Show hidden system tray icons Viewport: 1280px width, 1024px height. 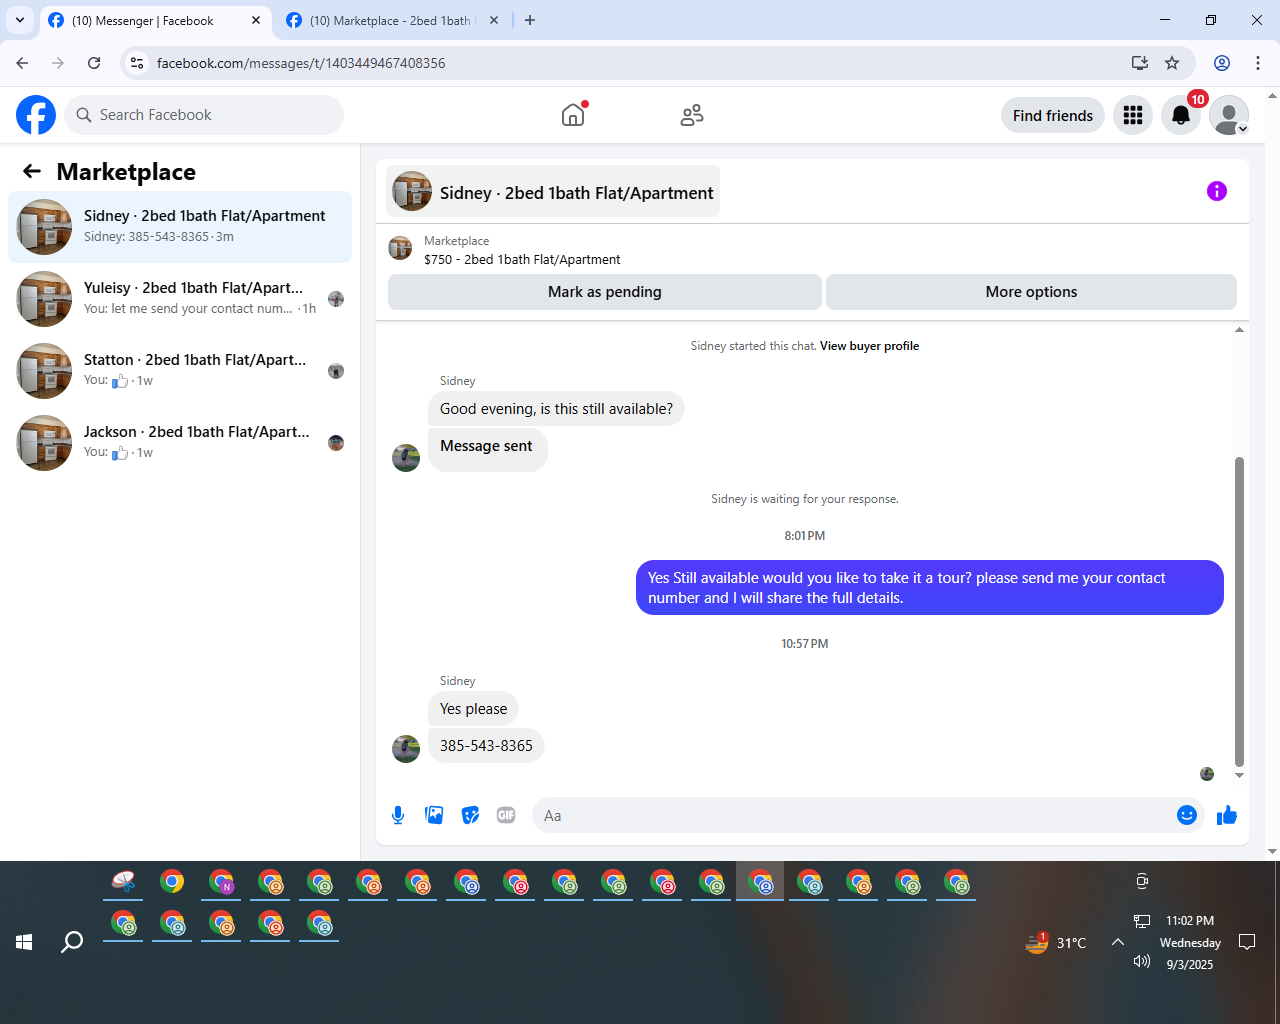click(x=1118, y=942)
